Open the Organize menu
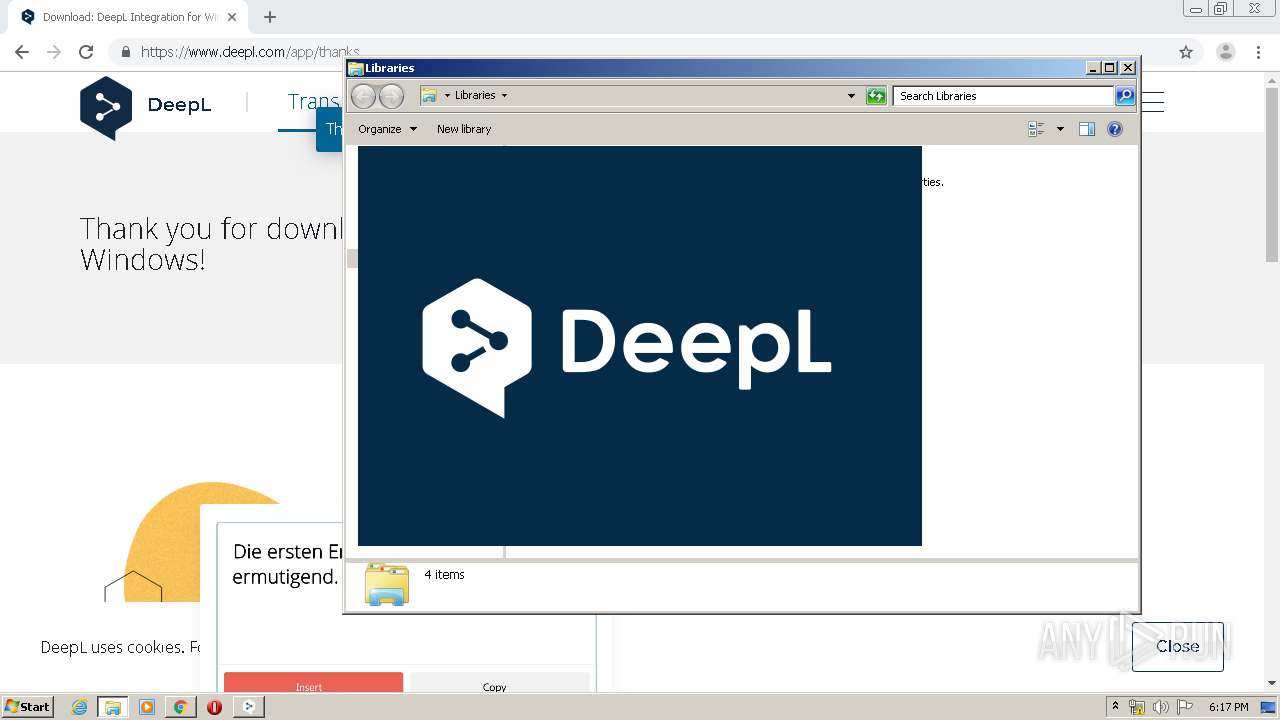 [387, 129]
